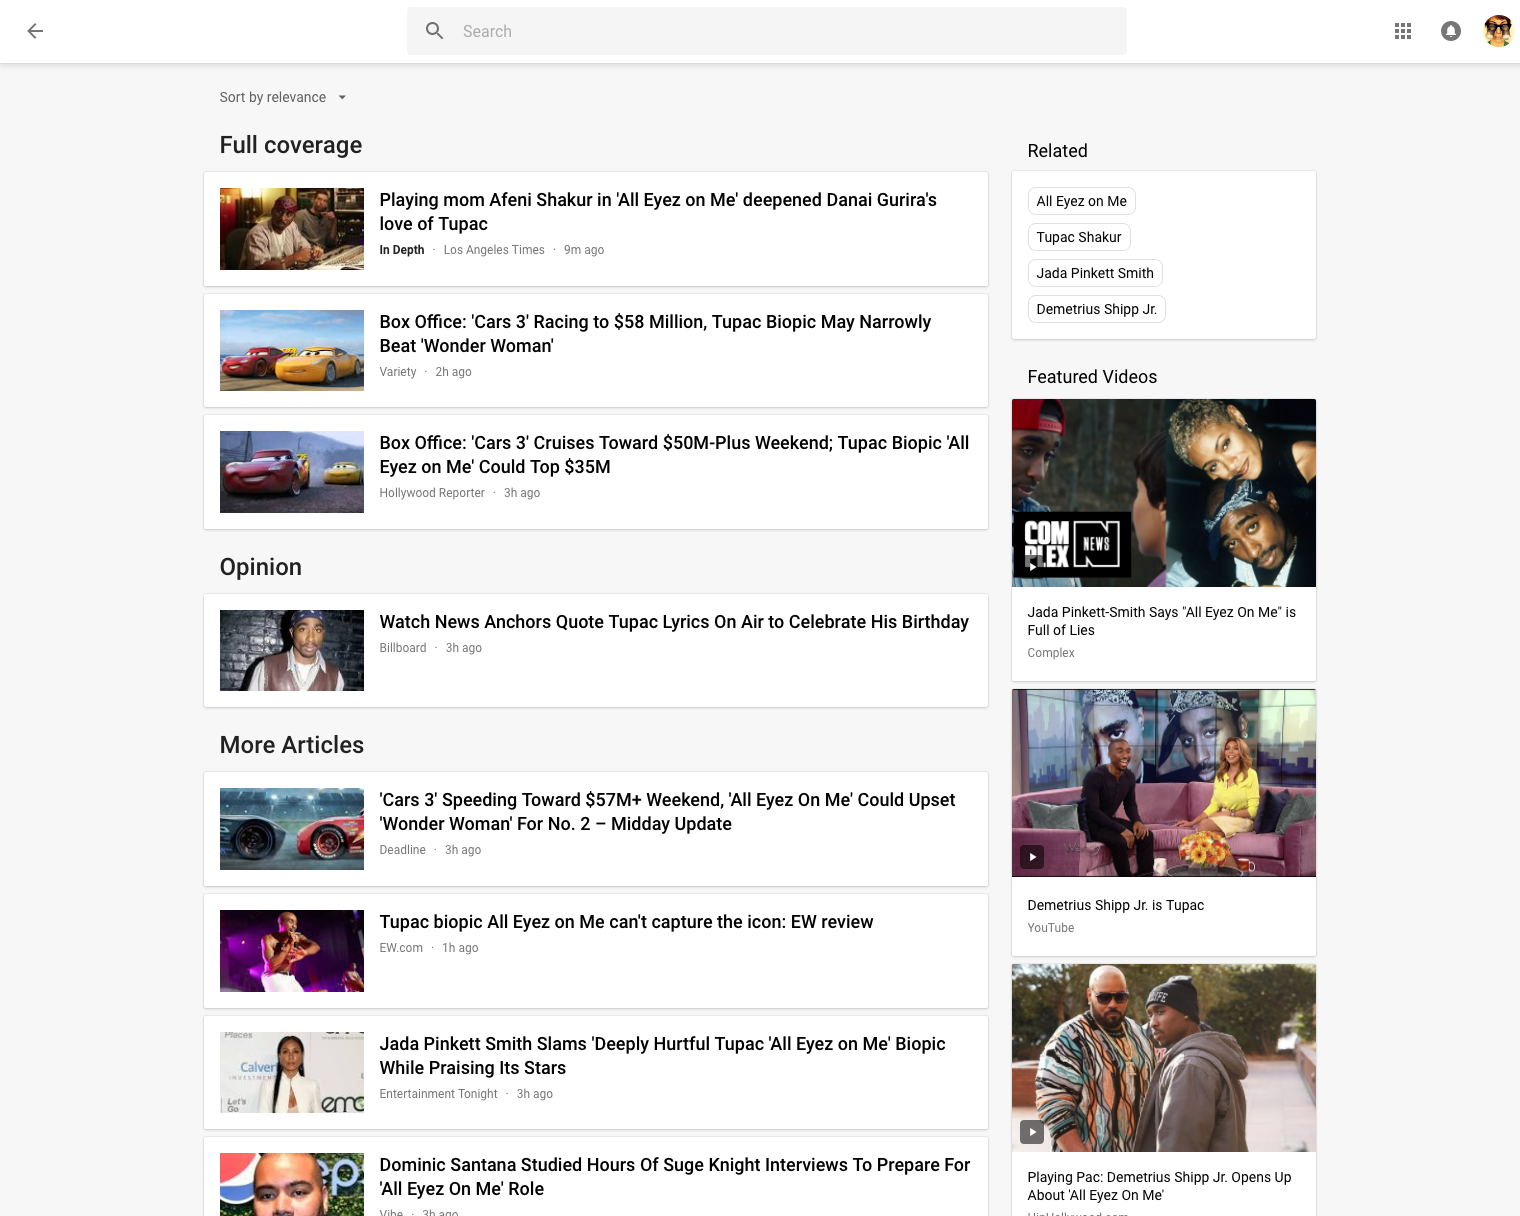The height and width of the screenshot is (1216, 1520).
Task: Open Variety's 'Cars 3' $58 Million article
Action: pos(654,334)
